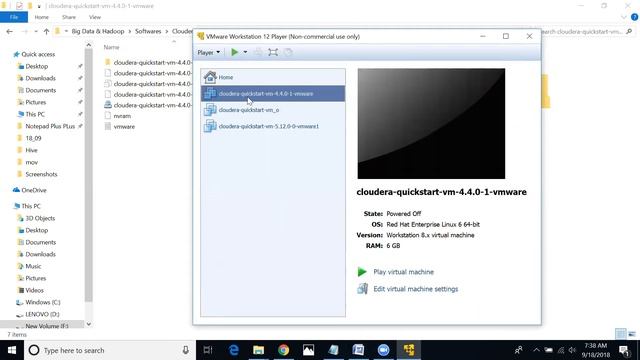640x360 pixels.
Task: Go up one folder level in Explorer
Action: pos(46,31)
